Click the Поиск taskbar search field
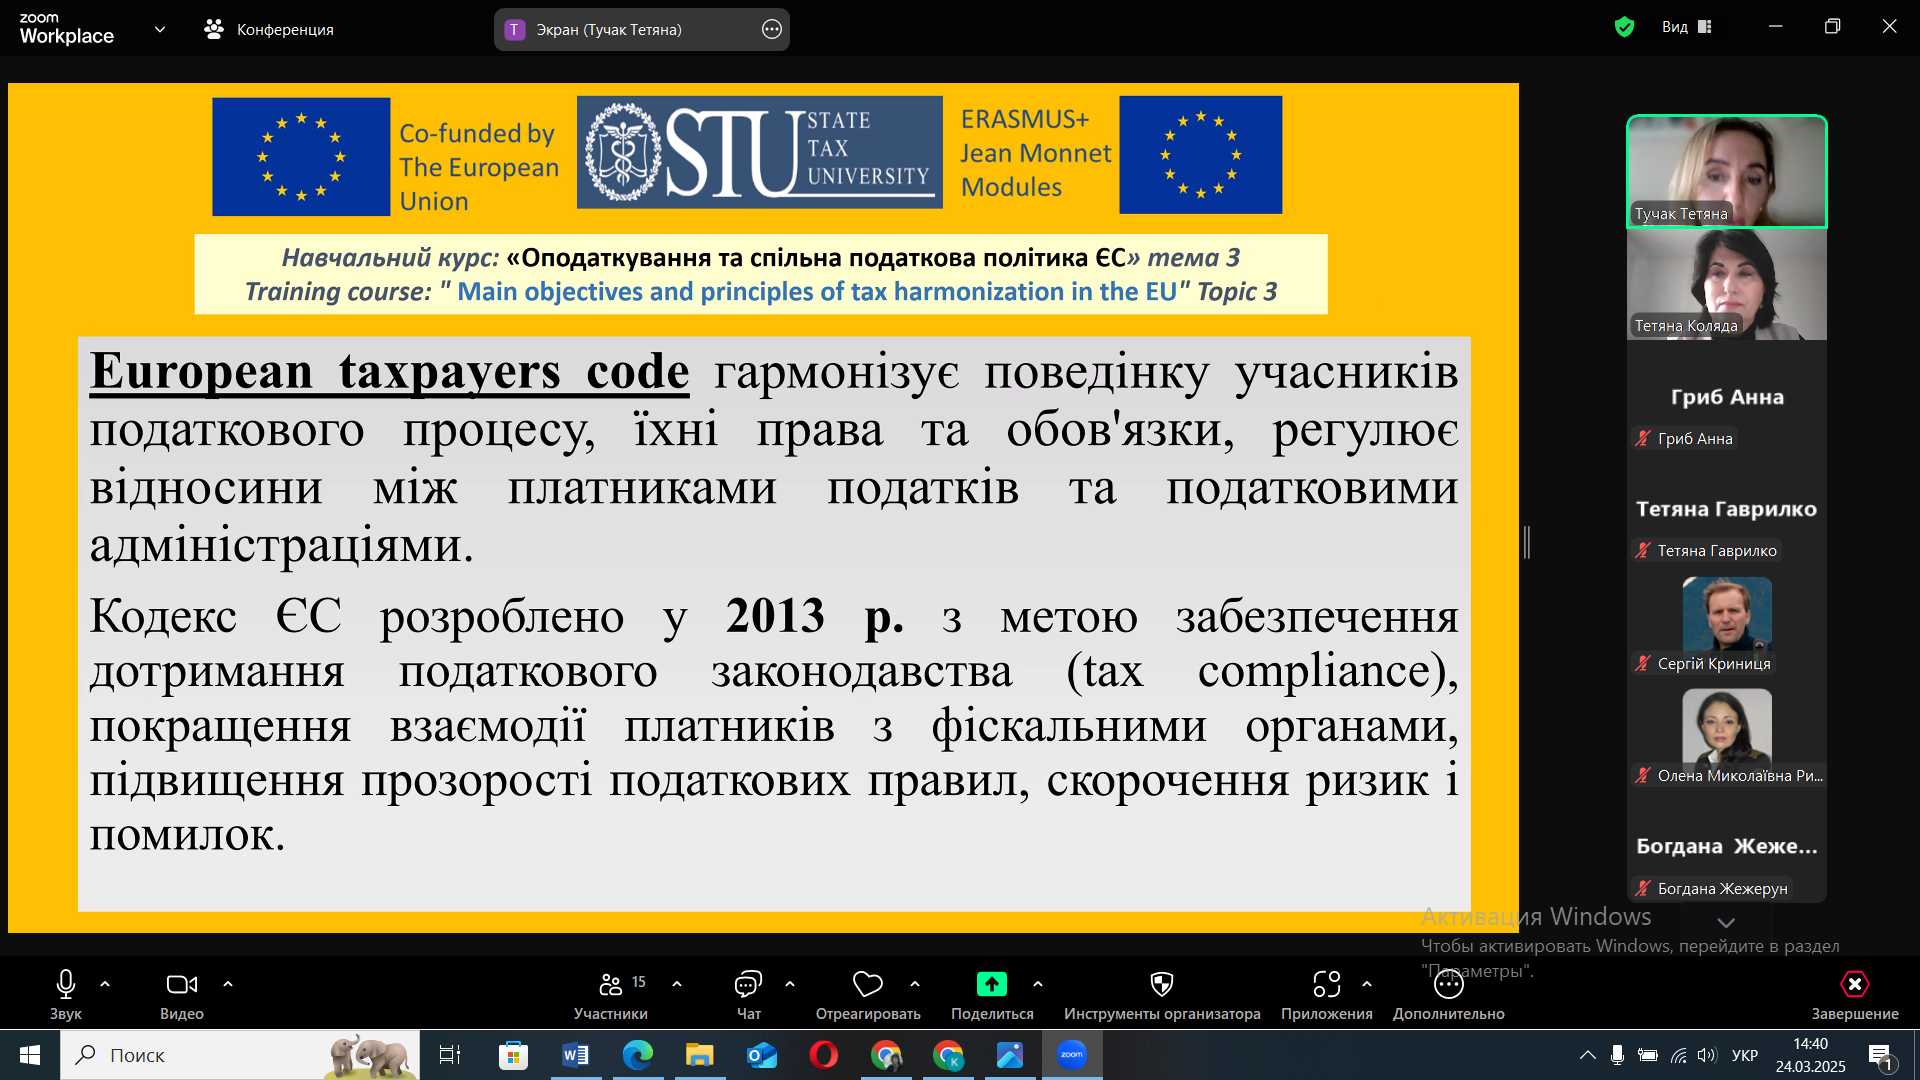This screenshot has width=1920, height=1080. [x=240, y=1055]
